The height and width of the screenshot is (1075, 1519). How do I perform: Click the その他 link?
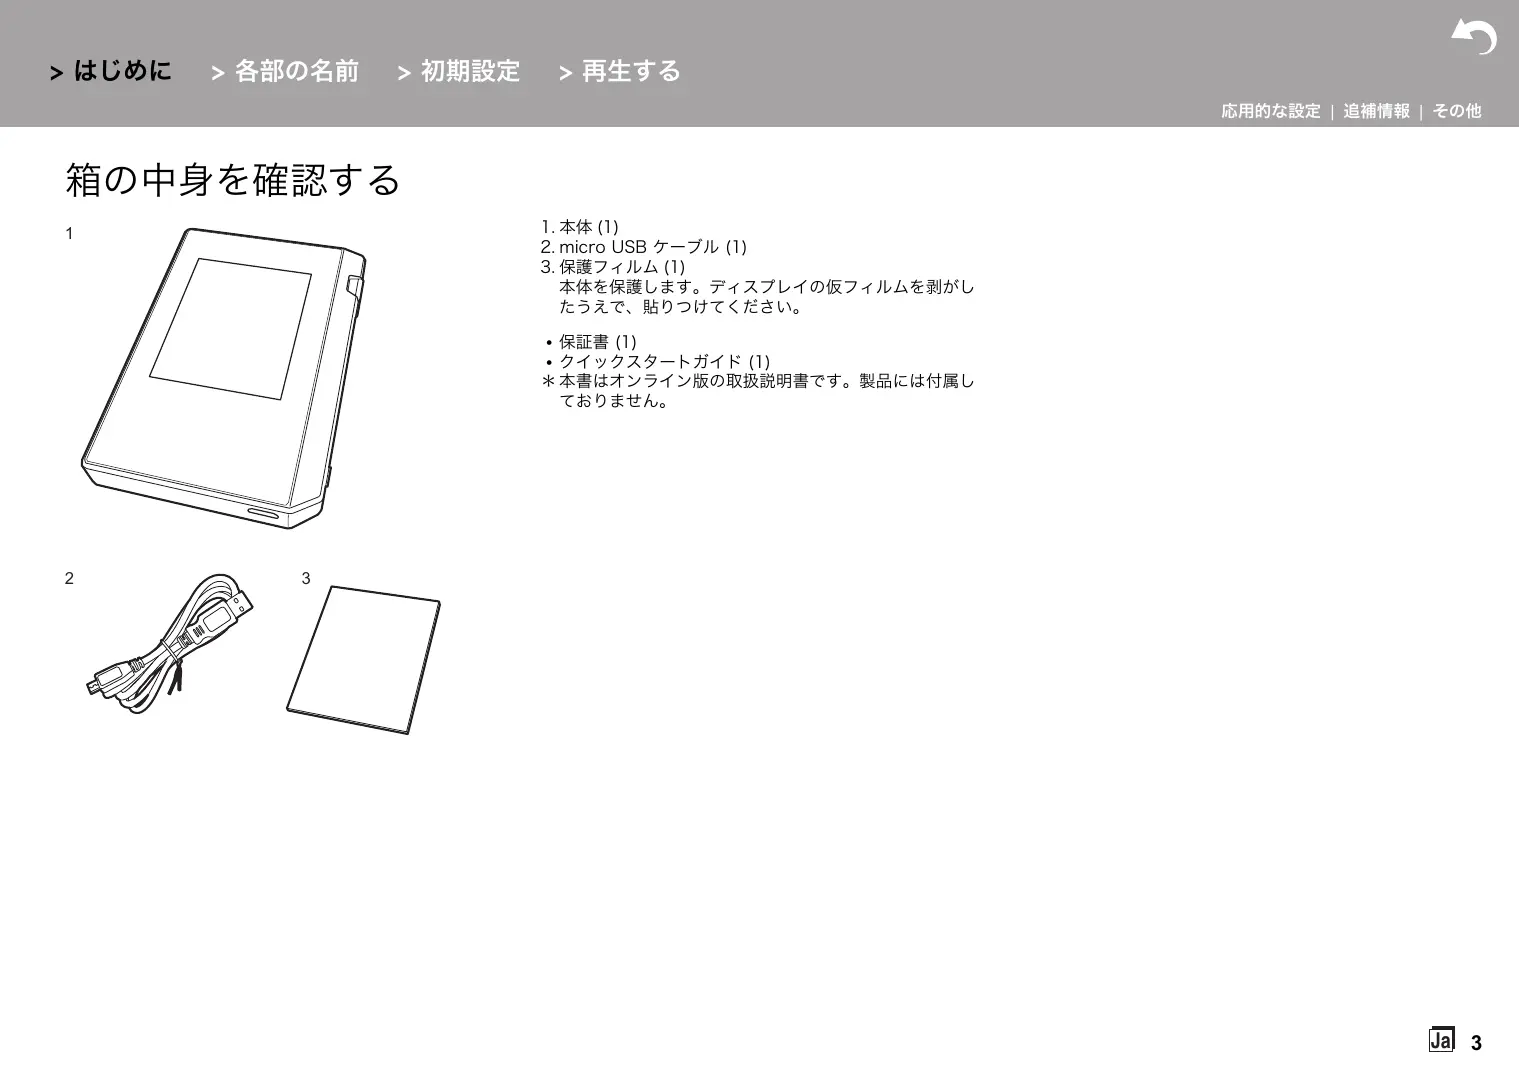(x=1456, y=111)
